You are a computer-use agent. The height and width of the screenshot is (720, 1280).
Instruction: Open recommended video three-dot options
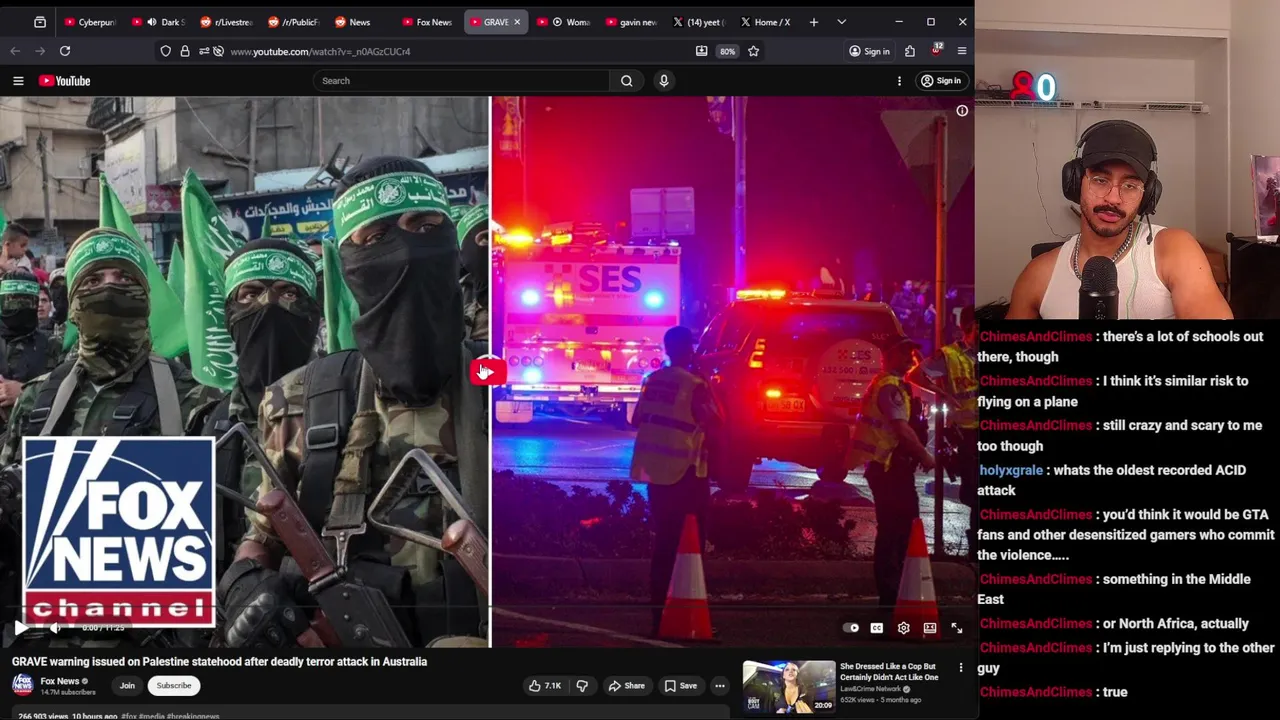(x=961, y=668)
